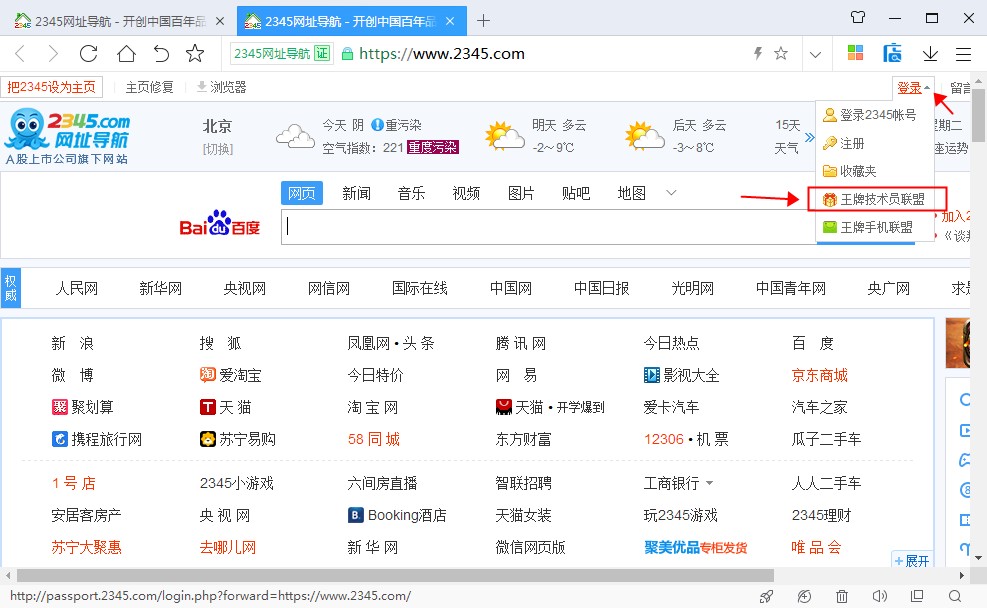This screenshot has width=987, height=608.
Task: Open browser menu with the hamburger icon
Action: pos(963,54)
